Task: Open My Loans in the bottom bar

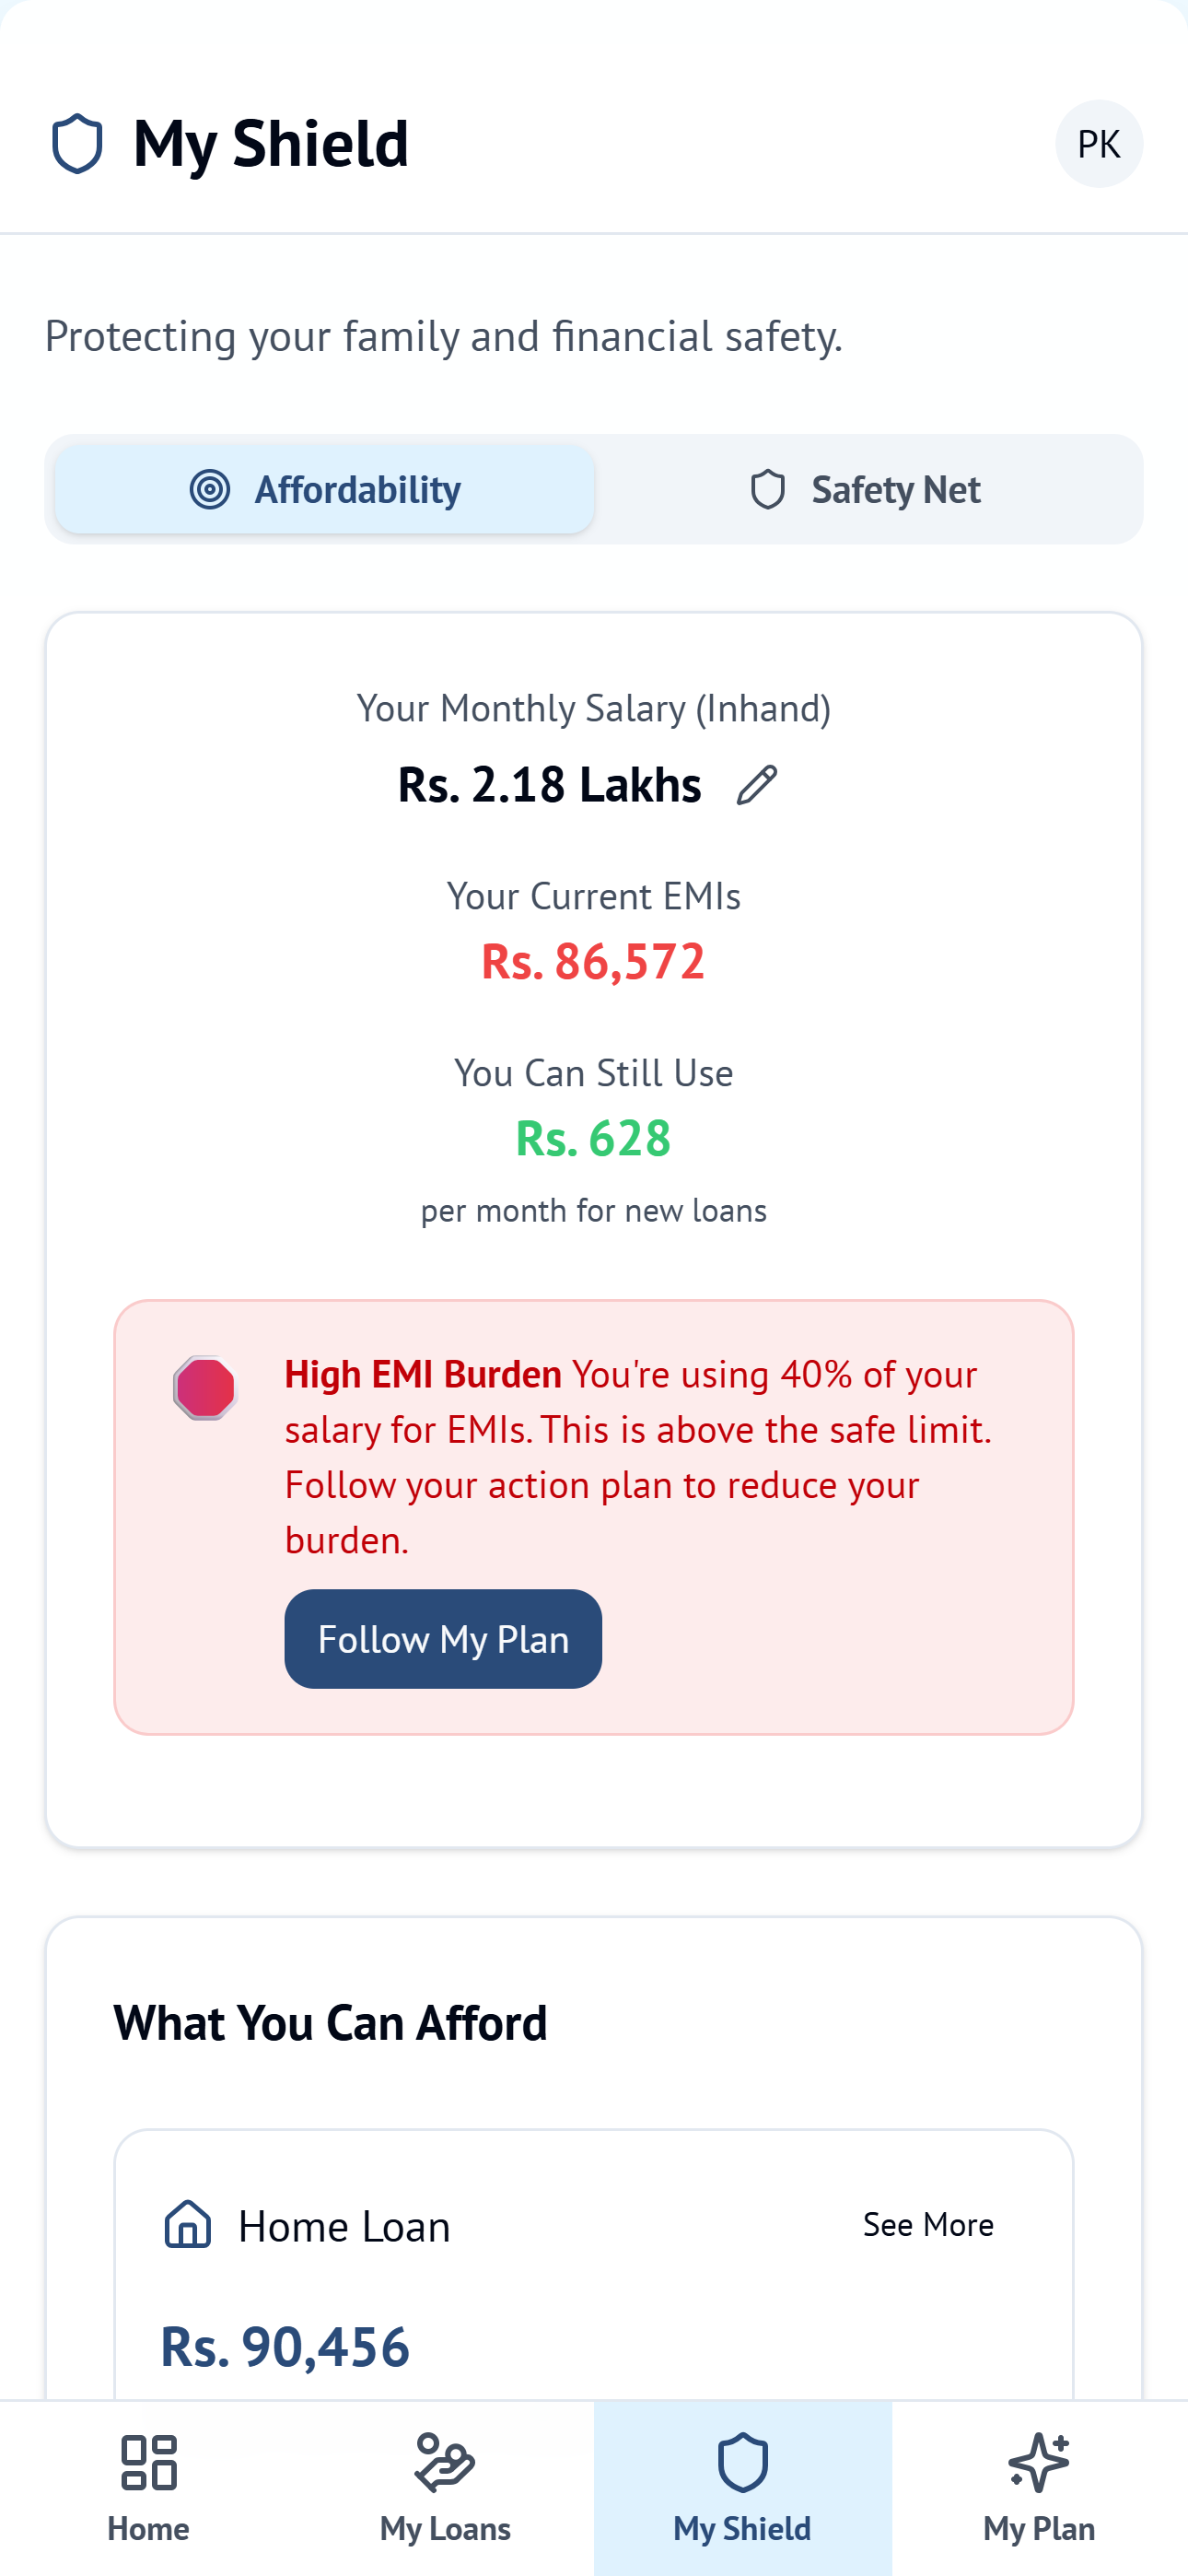Action: pyautogui.click(x=445, y=2490)
